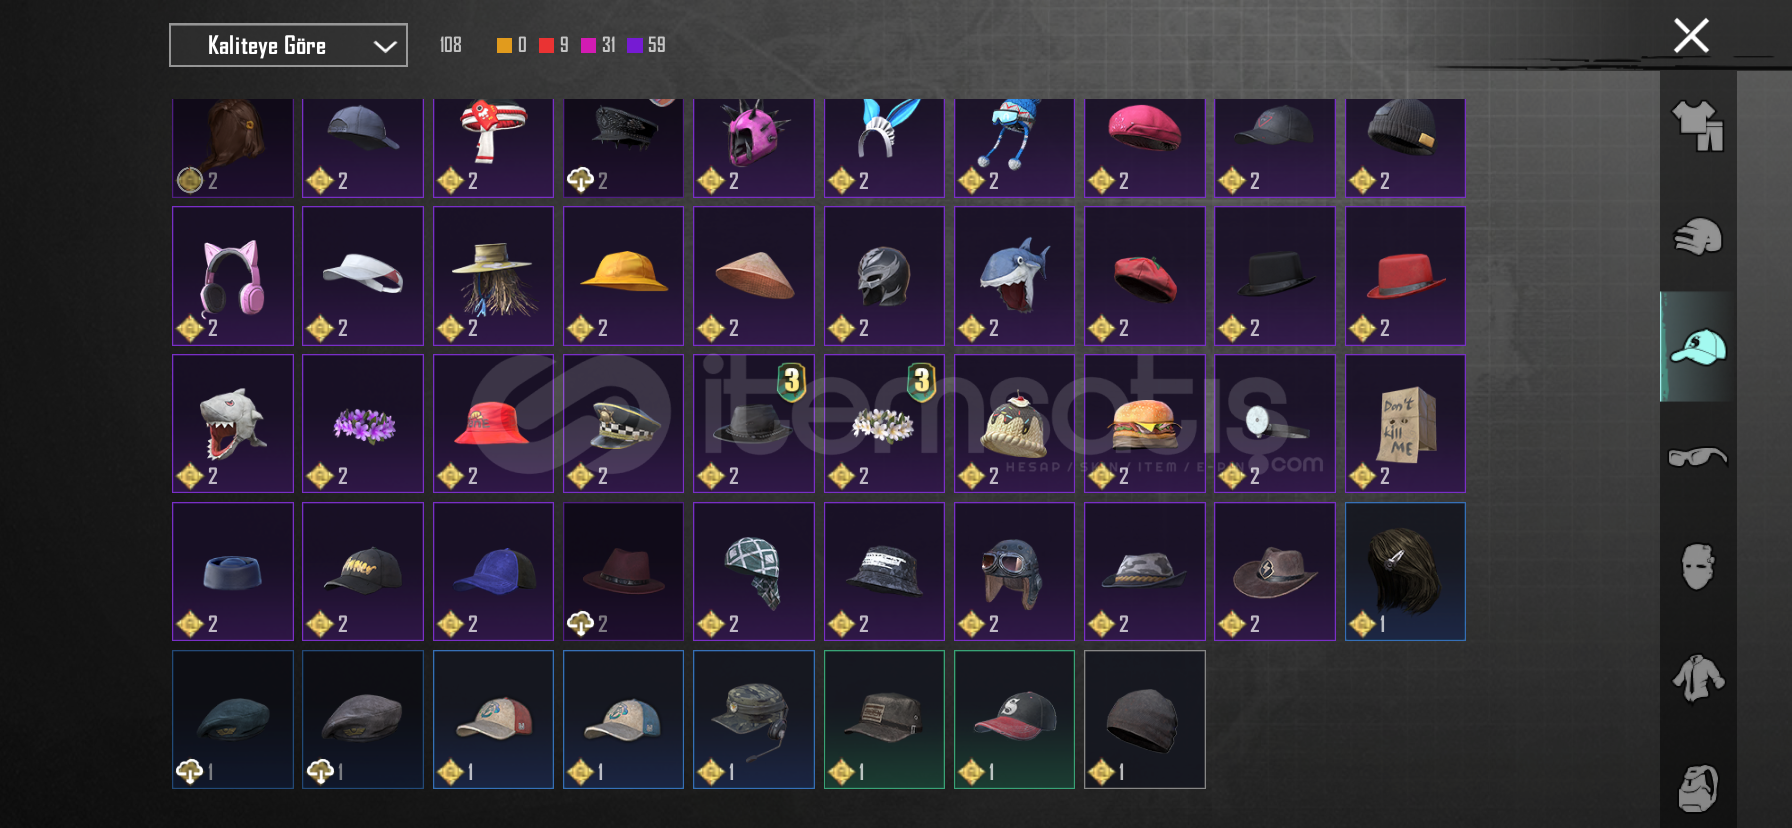Filter by the red quality swatch
1792x828 pixels.
point(546,45)
